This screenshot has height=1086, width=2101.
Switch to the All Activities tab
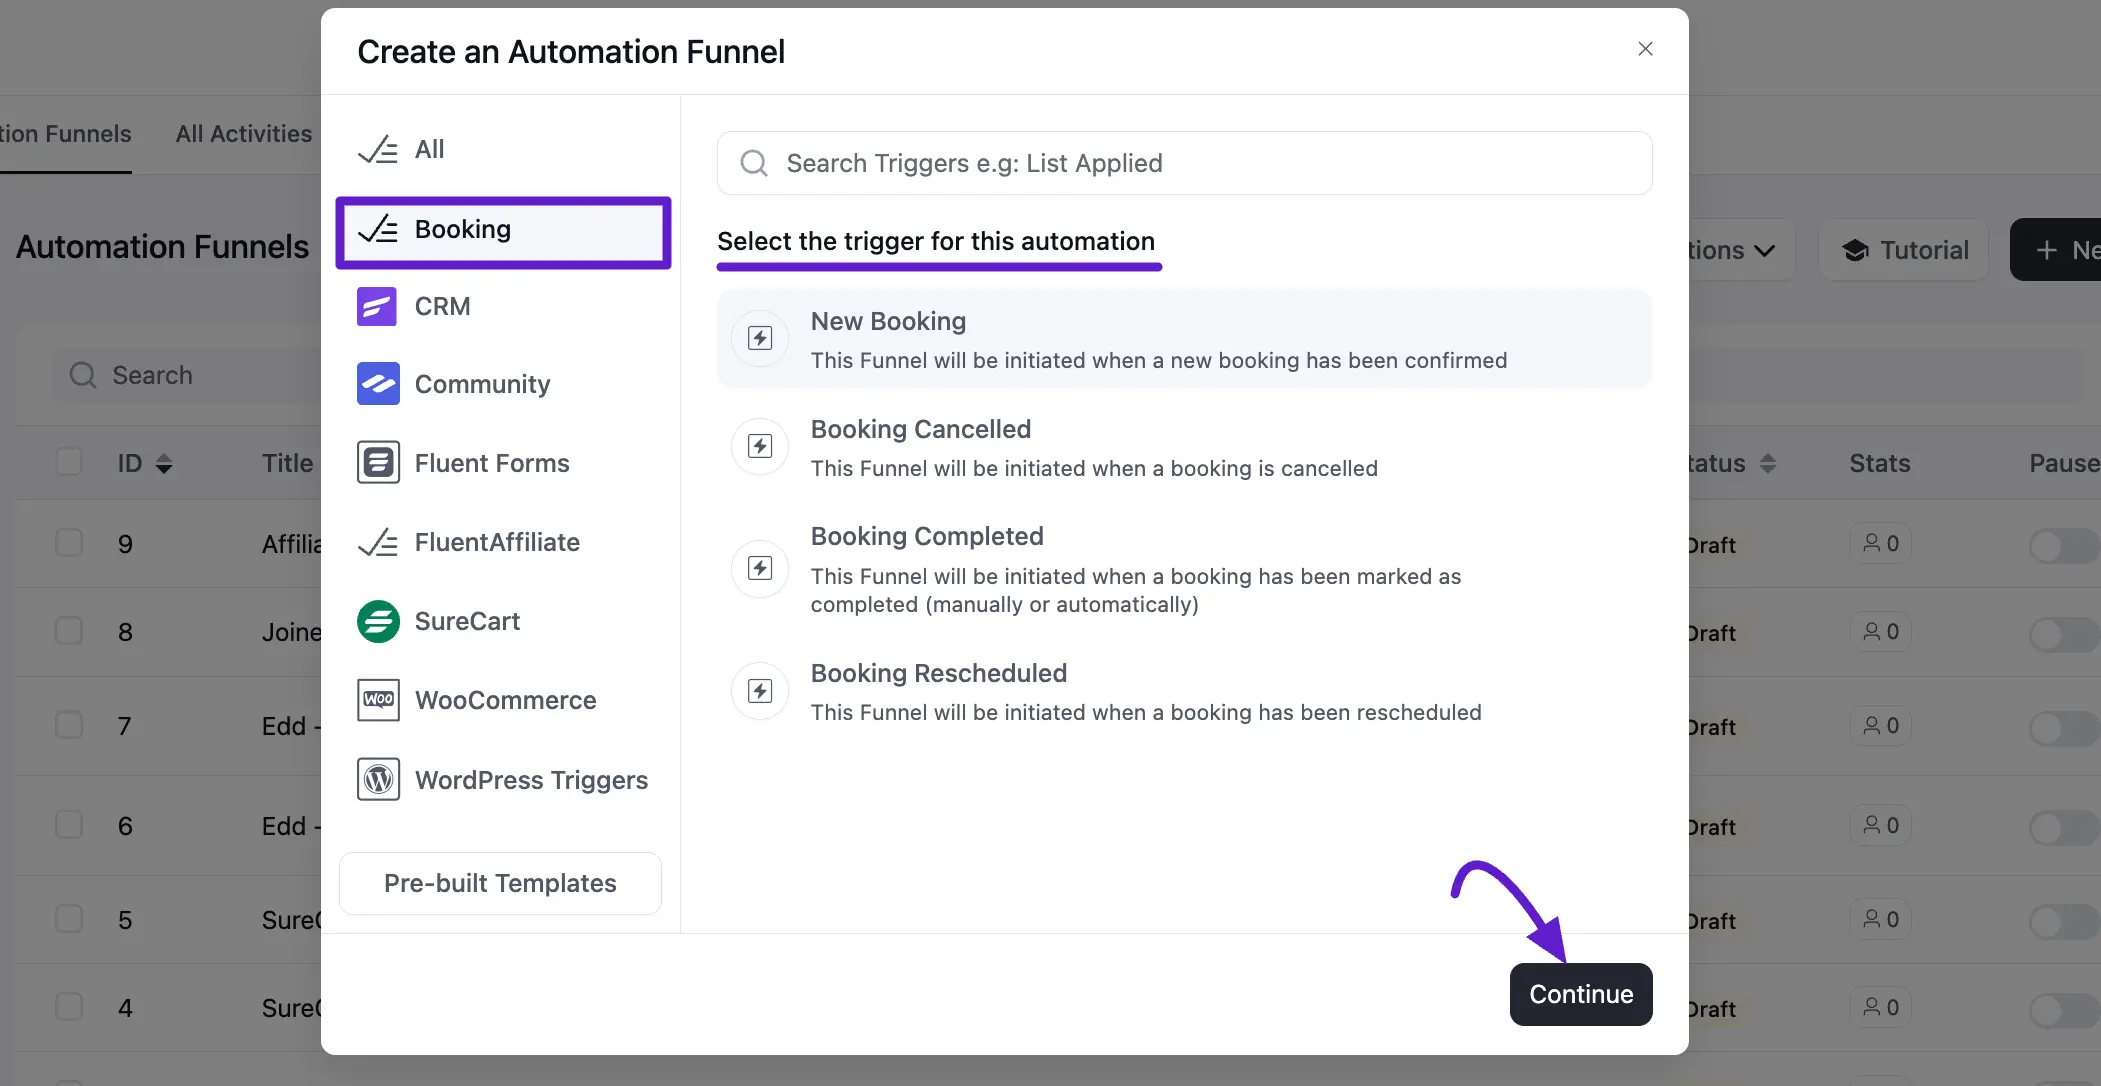coord(244,134)
